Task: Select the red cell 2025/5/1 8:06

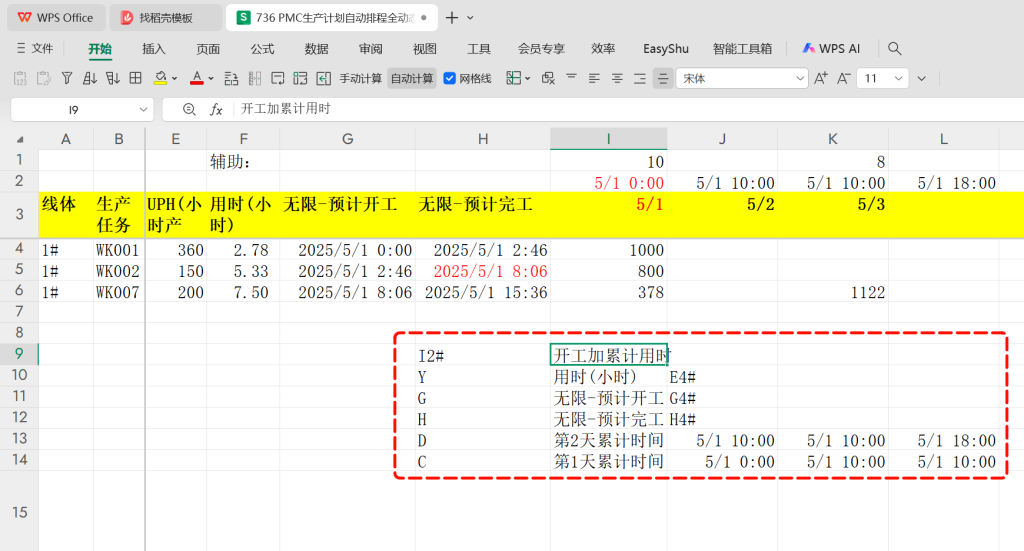Action: pos(483,271)
